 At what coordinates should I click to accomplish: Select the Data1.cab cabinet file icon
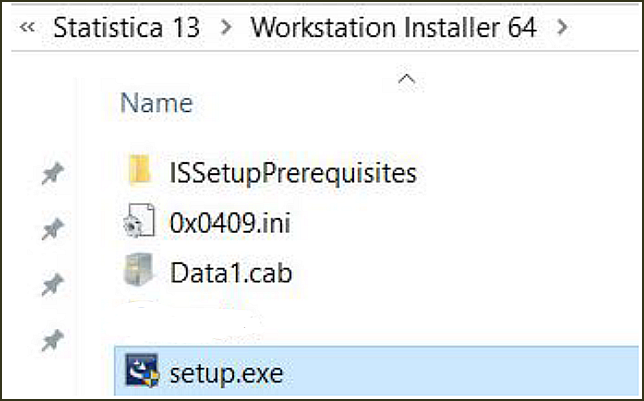click(139, 270)
